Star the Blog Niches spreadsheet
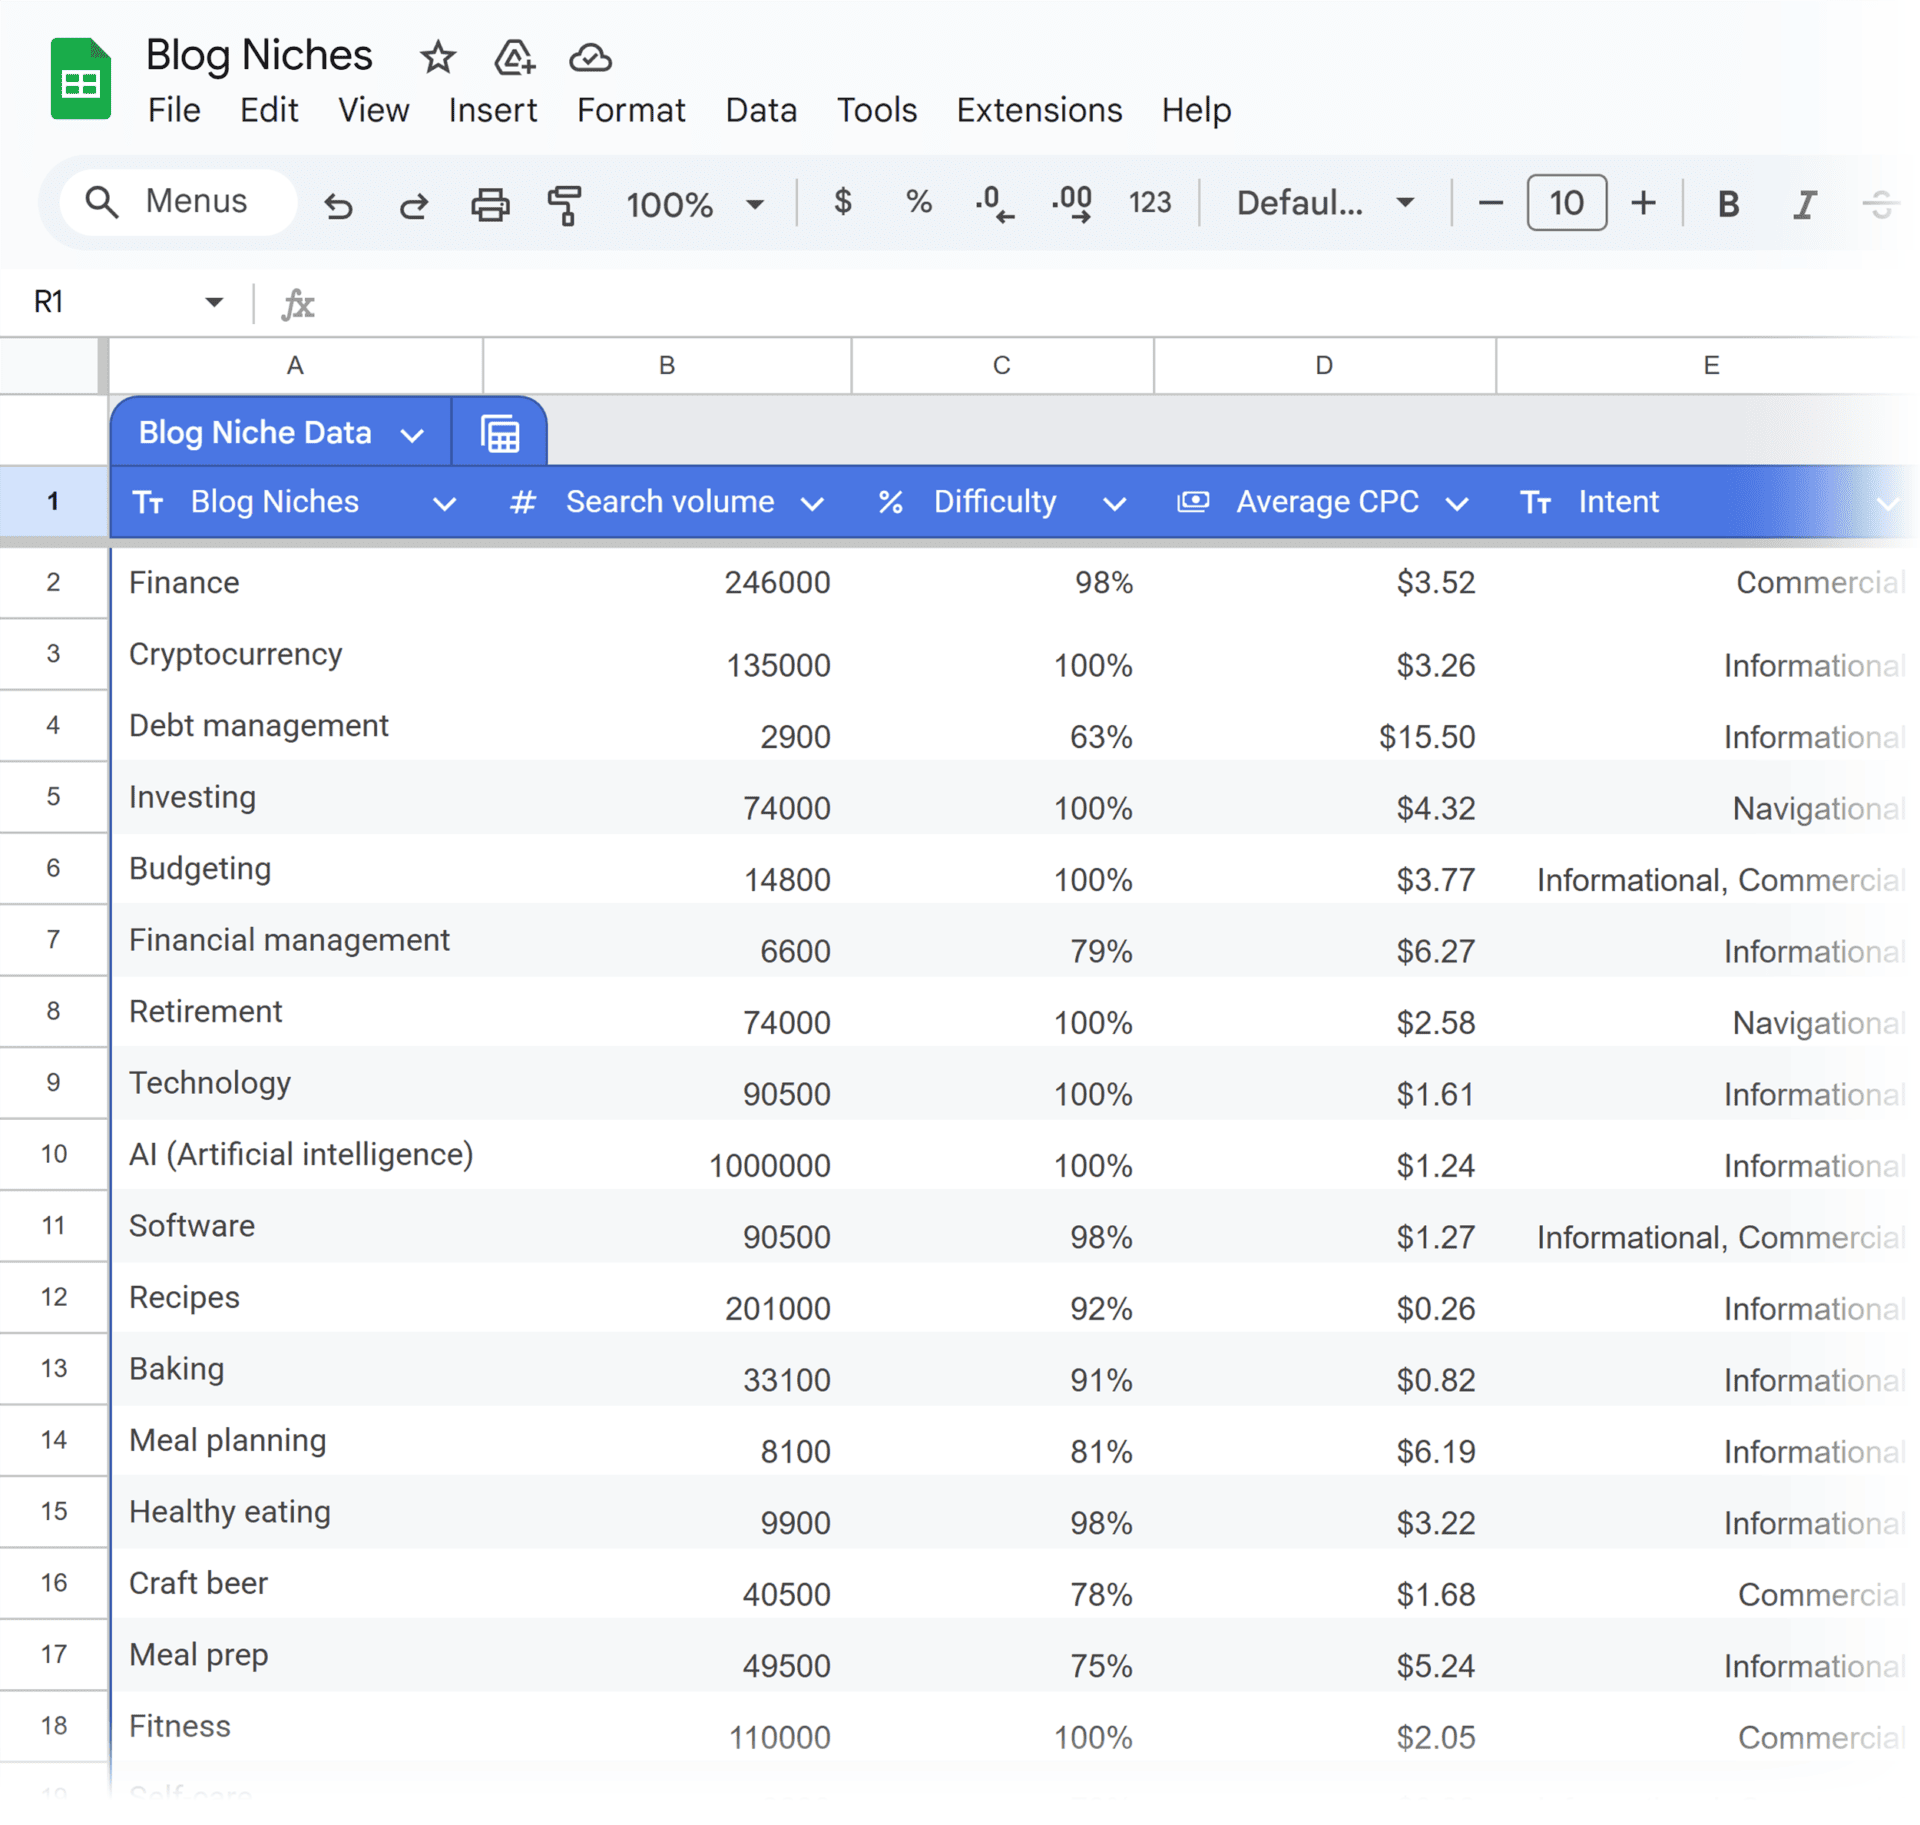1920x1825 pixels. [x=437, y=58]
